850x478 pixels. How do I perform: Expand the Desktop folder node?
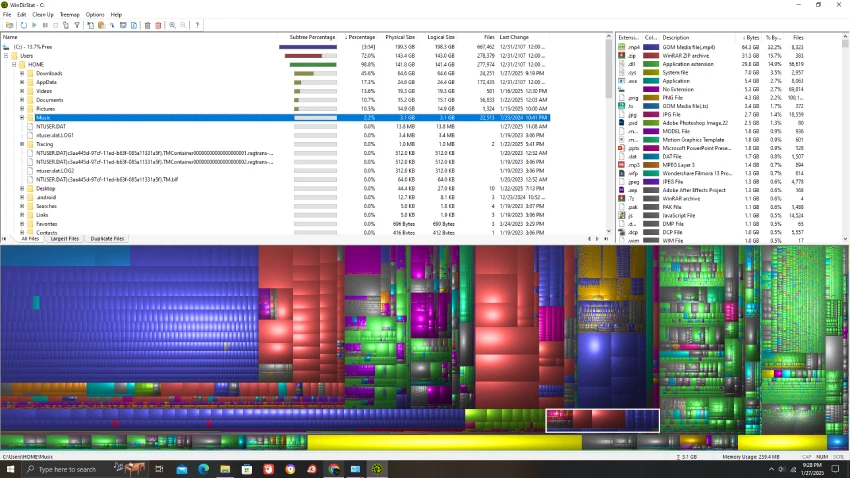[x=22, y=189]
